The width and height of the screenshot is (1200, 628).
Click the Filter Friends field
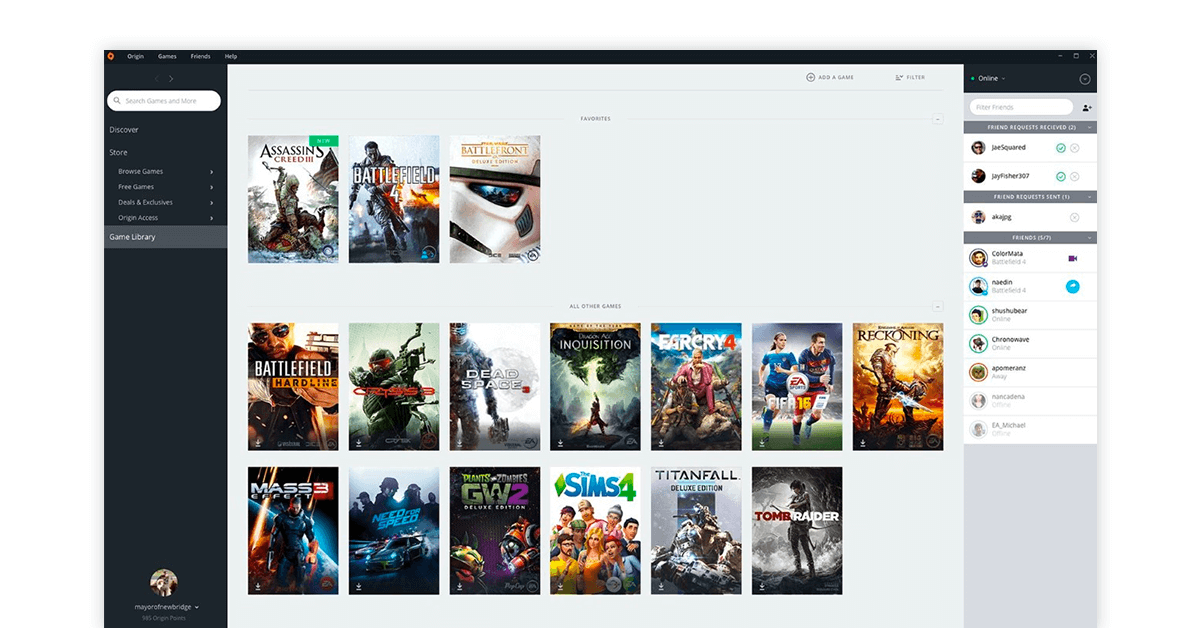pyautogui.click(x=1021, y=107)
